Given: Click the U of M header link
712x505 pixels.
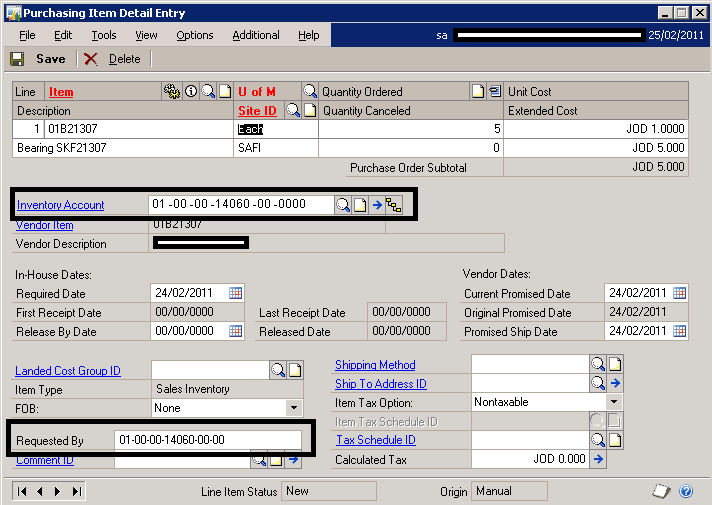Looking at the screenshot, I should (257, 92).
